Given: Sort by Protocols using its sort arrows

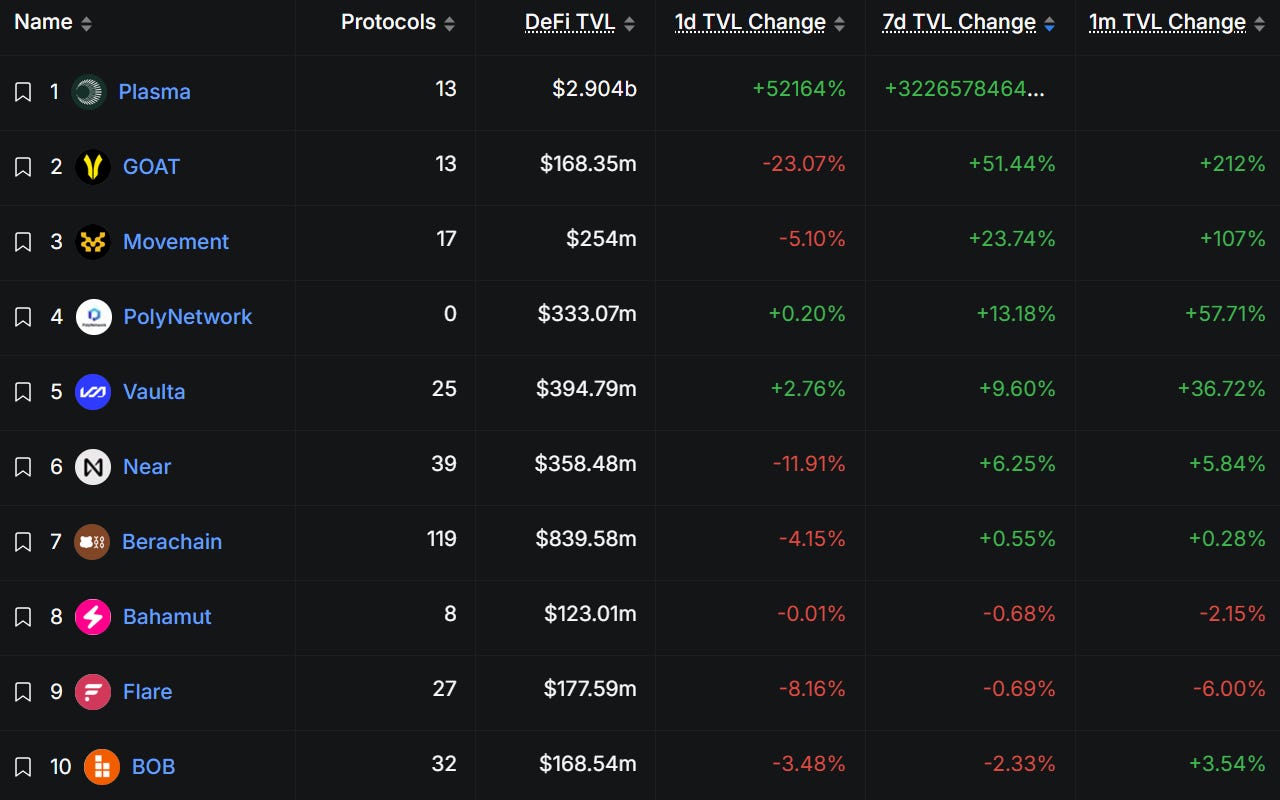Looking at the screenshot, I should 449,24.
